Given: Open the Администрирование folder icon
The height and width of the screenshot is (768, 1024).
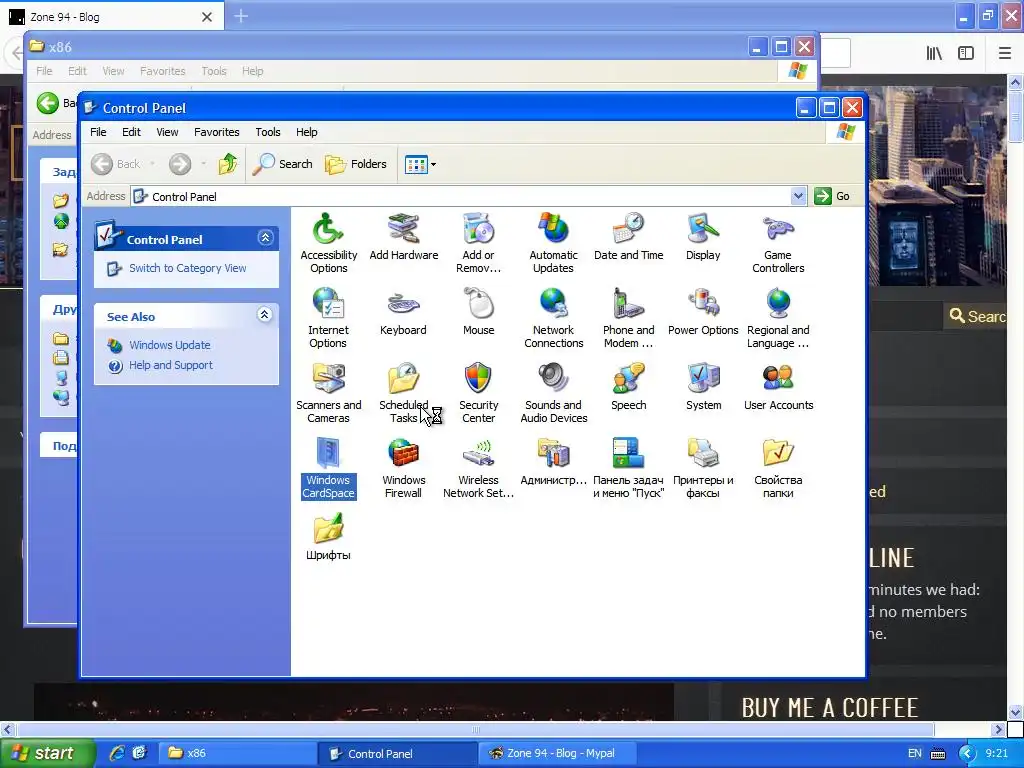Looking at the screenshot, I should click(x=553, y=462).
